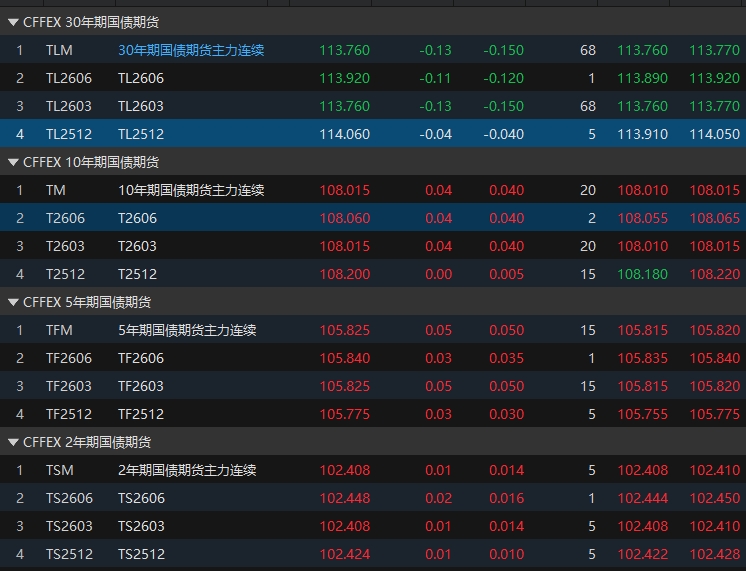
Task: Select the TS2606 code cell
Action: (x=69, y=498)
